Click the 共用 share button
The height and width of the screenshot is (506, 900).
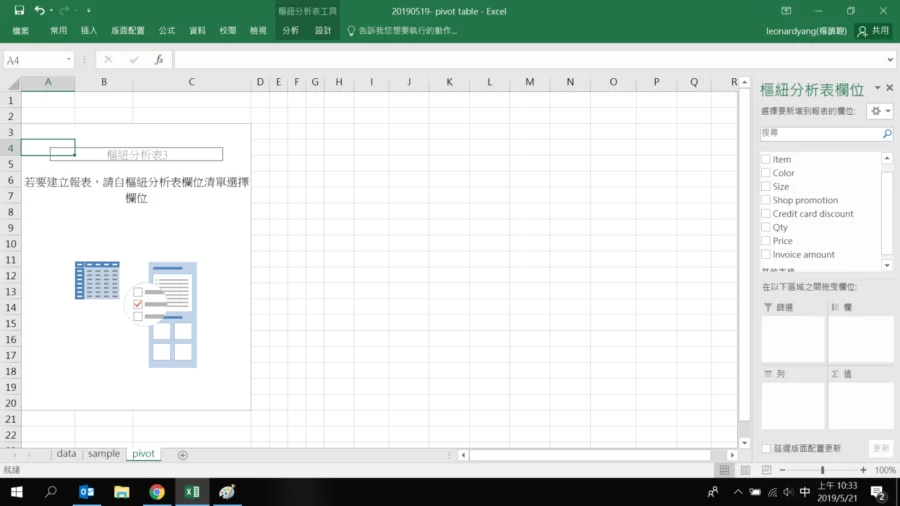coord(873,31)
